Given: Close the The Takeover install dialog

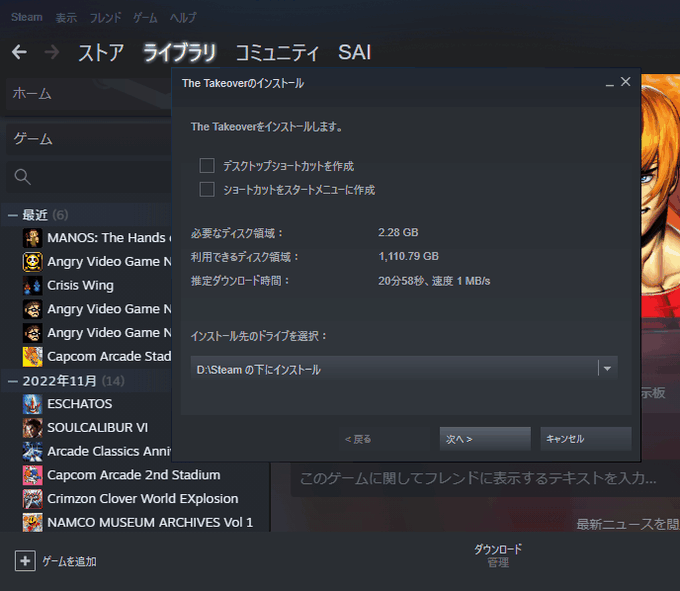Looking at the screenshot, I should point(625,82).
